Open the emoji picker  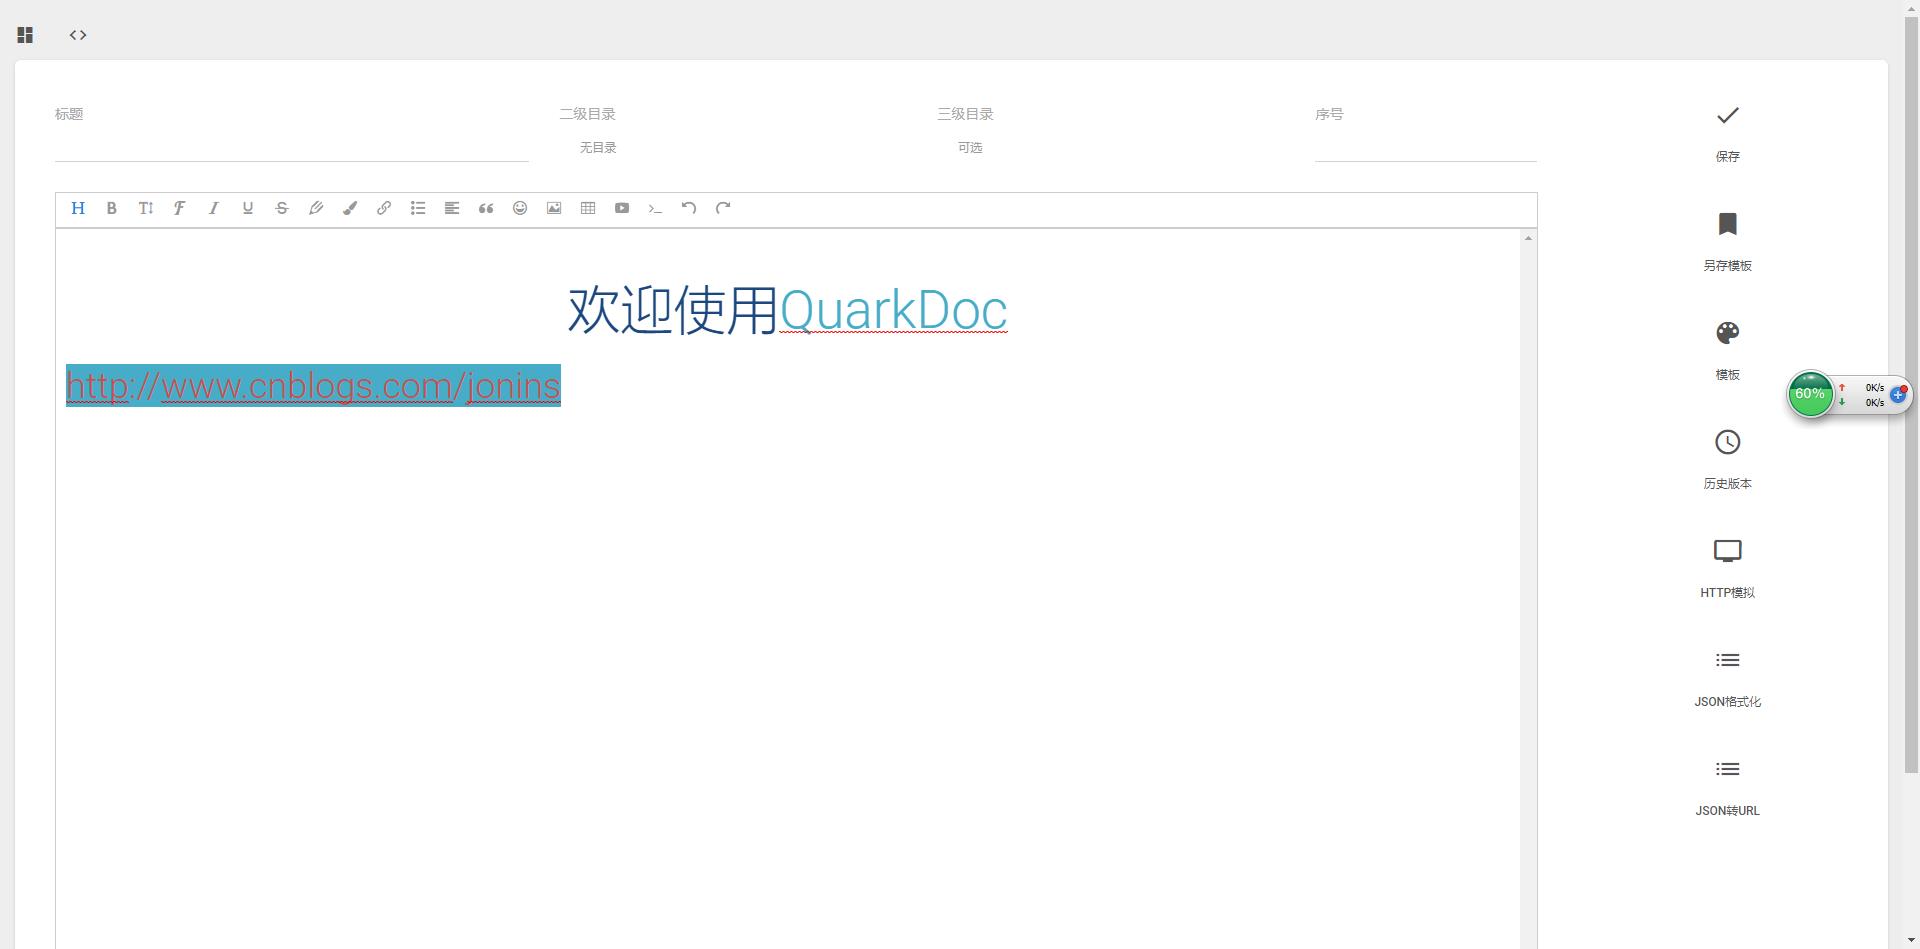[x=520, y=208]
